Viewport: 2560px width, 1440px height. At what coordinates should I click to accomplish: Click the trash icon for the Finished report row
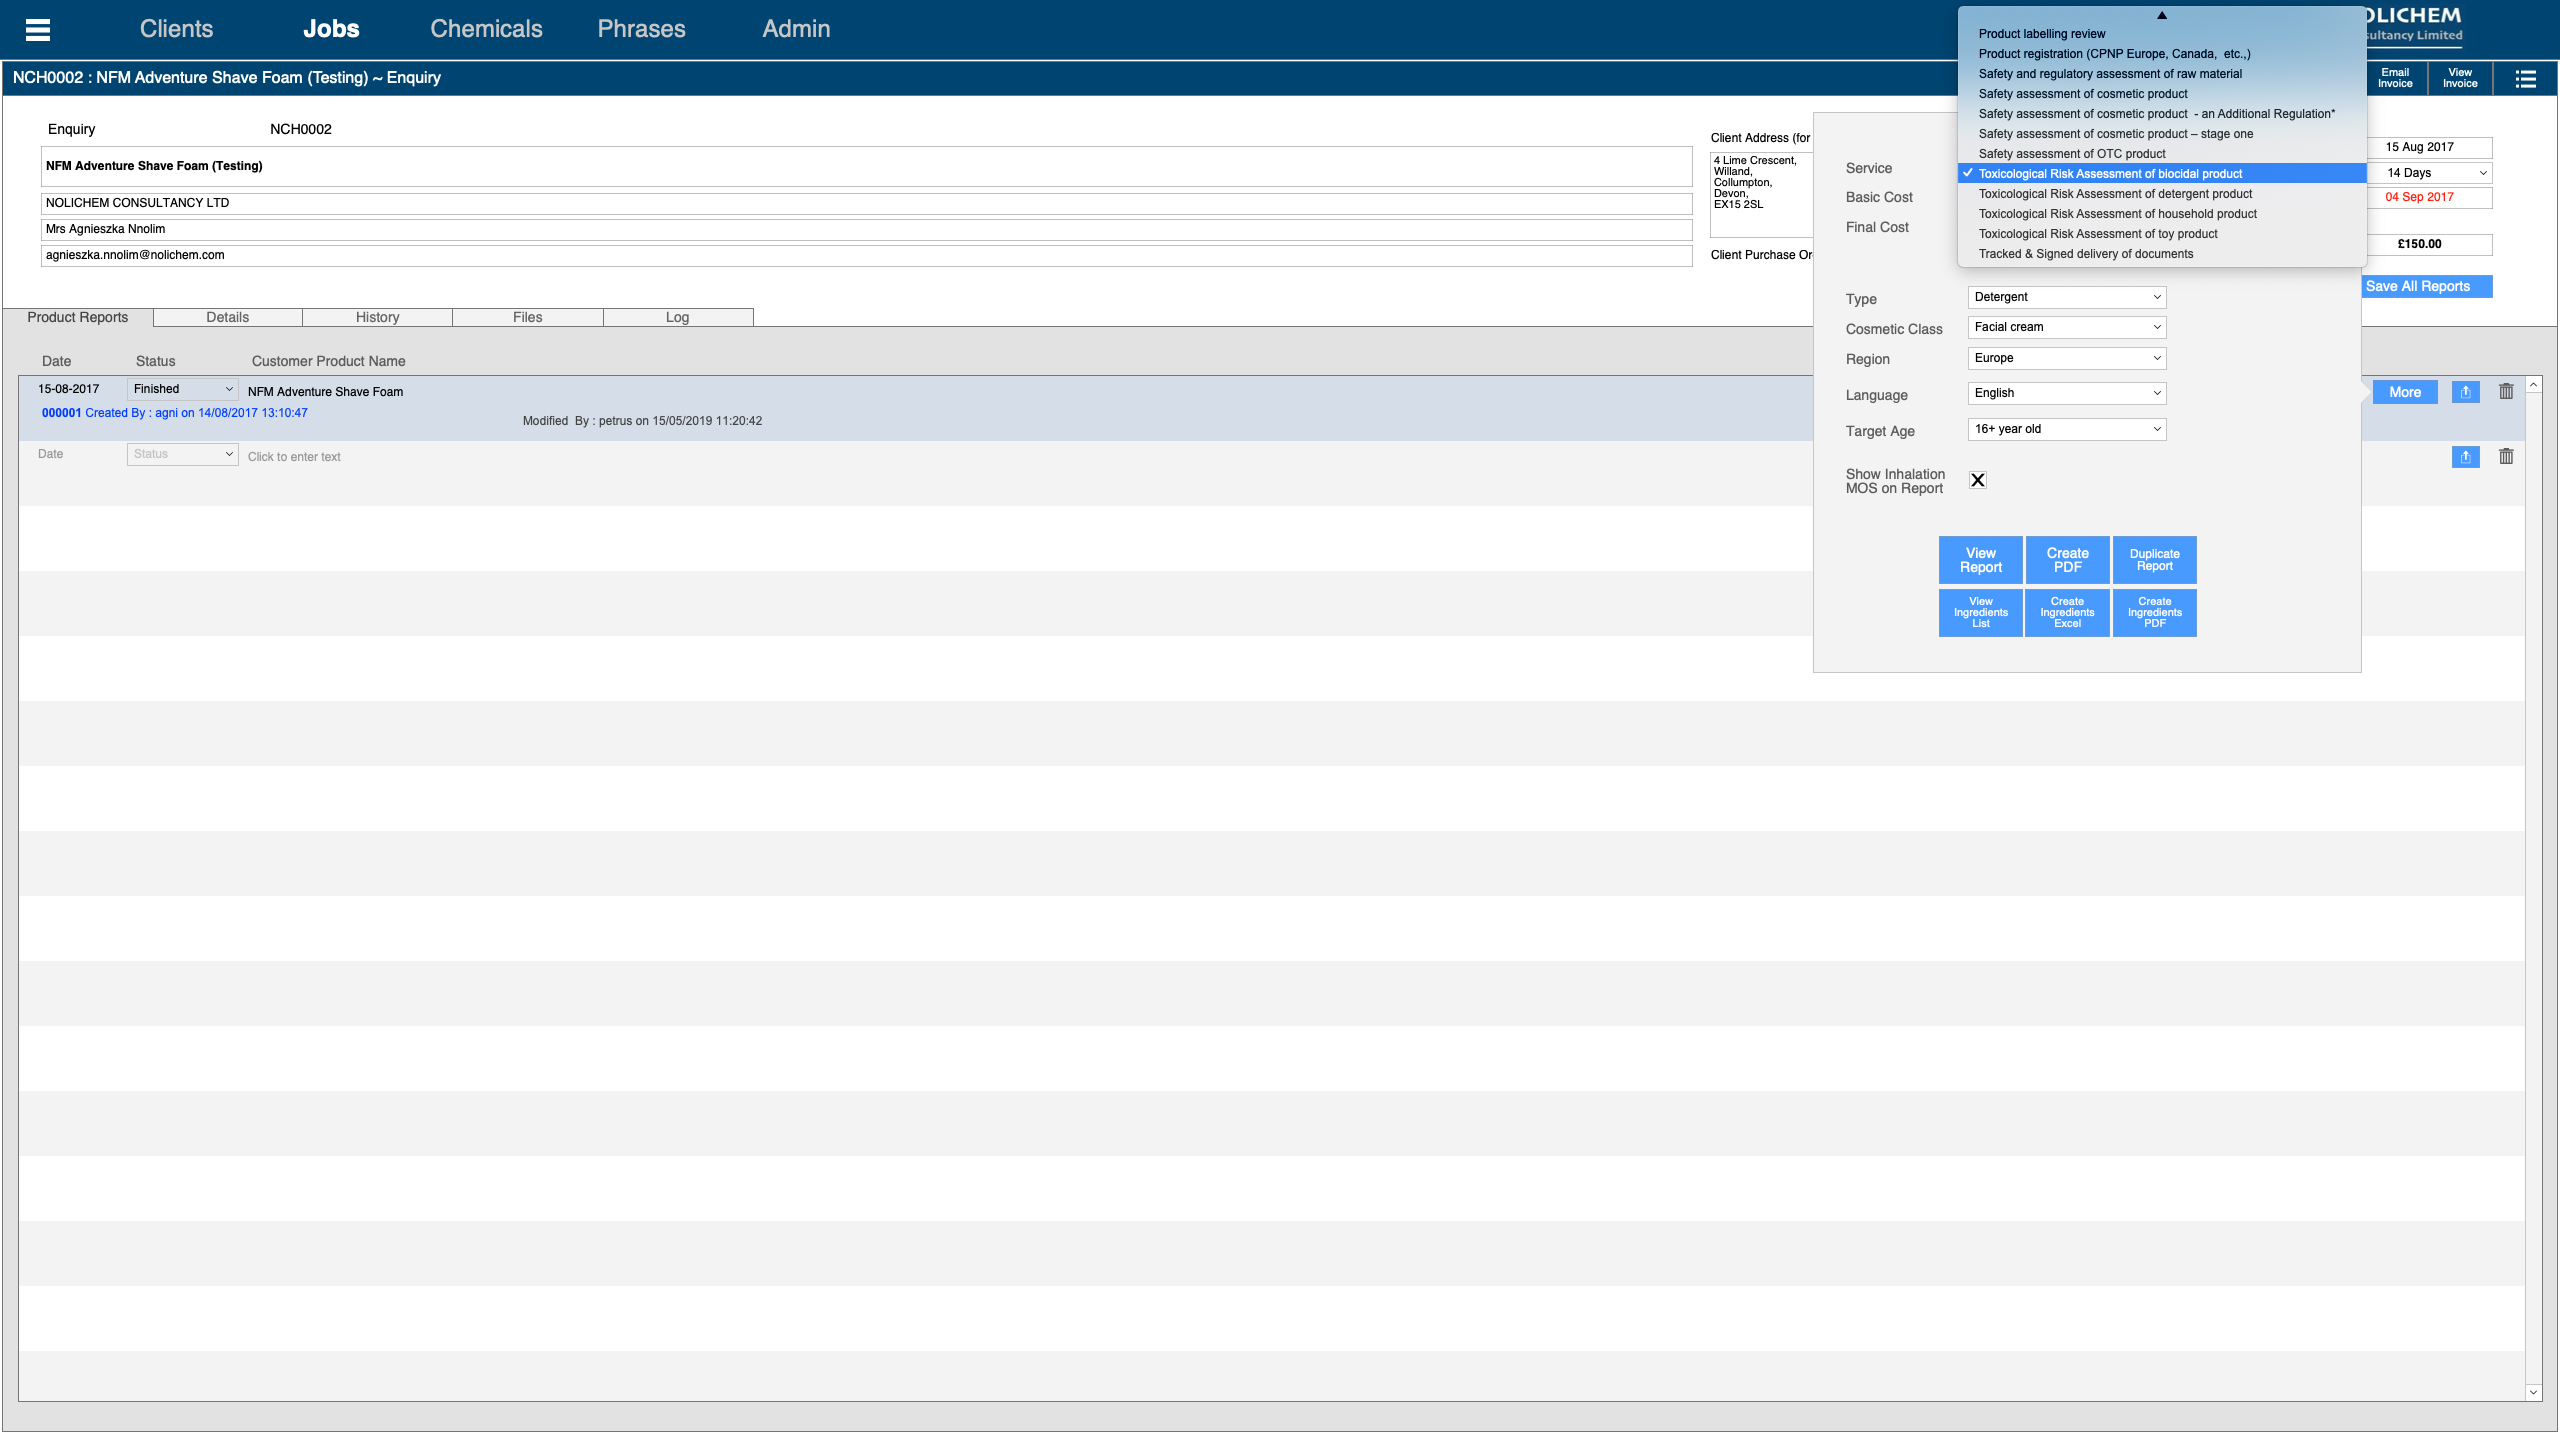tap(2506, 392)
